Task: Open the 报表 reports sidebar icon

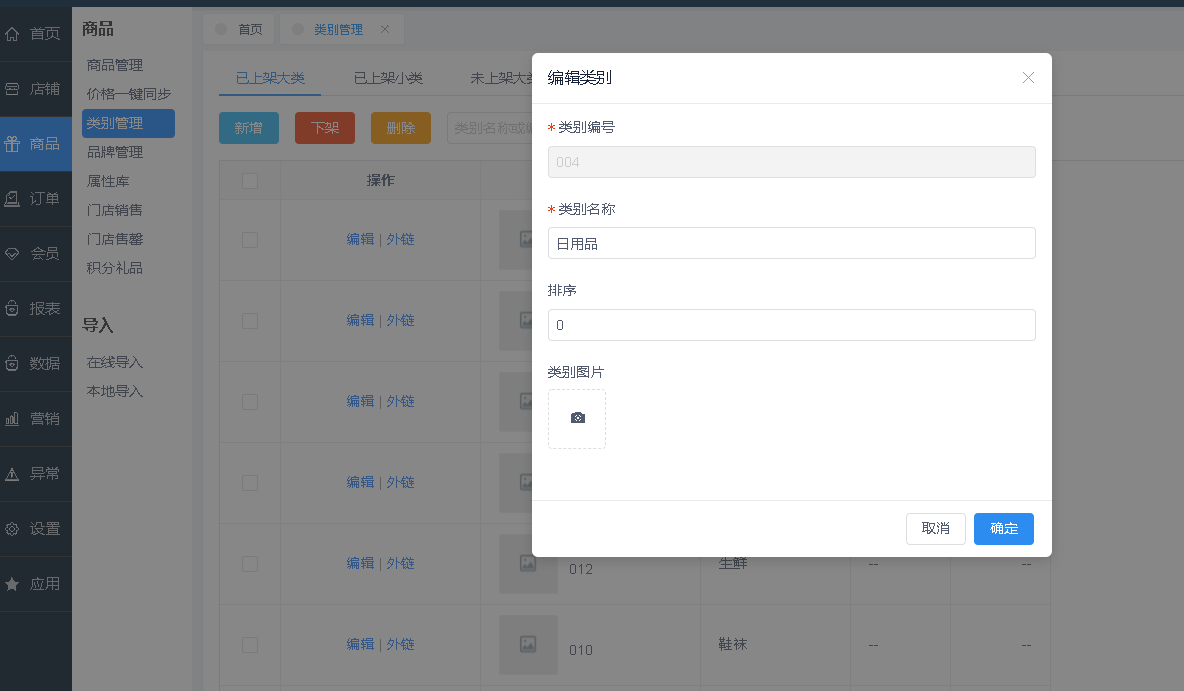Action: [12, 309]
